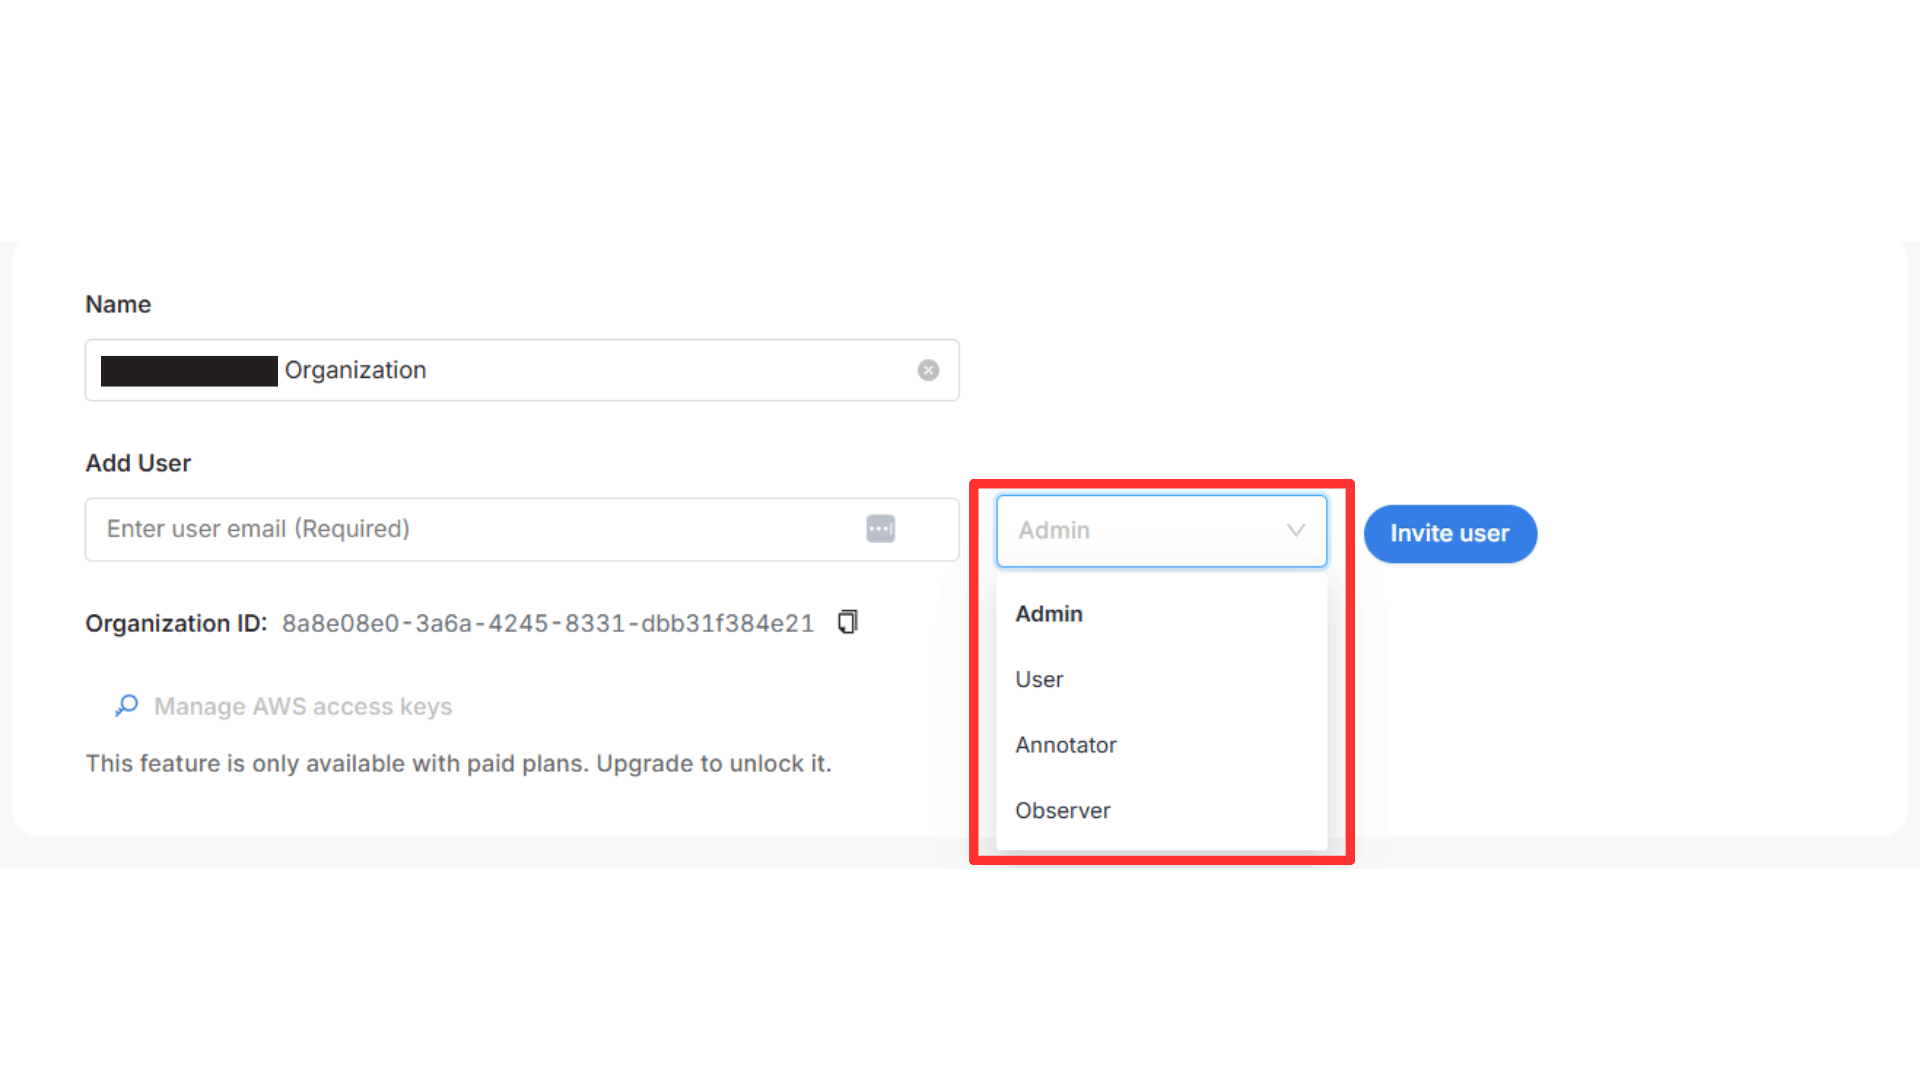This screenshot has width=1920, height=1080.
Task: Focus the Enter user email input
Action: click(x=470, y=529)
